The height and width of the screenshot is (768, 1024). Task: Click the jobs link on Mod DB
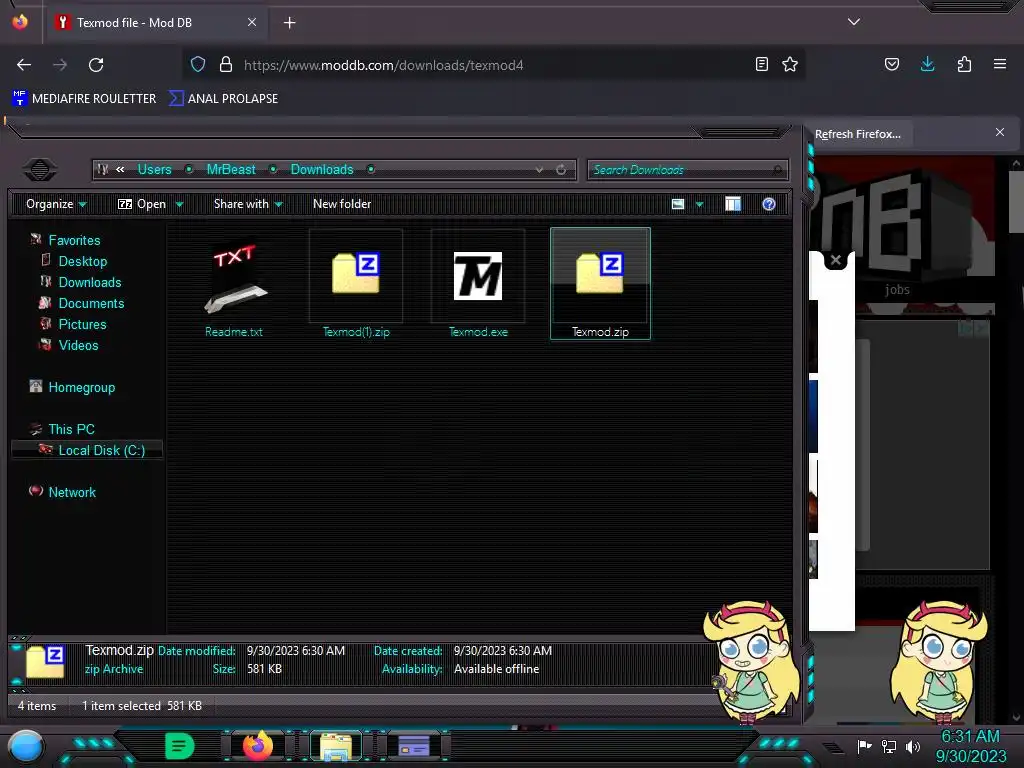[897, 289]
